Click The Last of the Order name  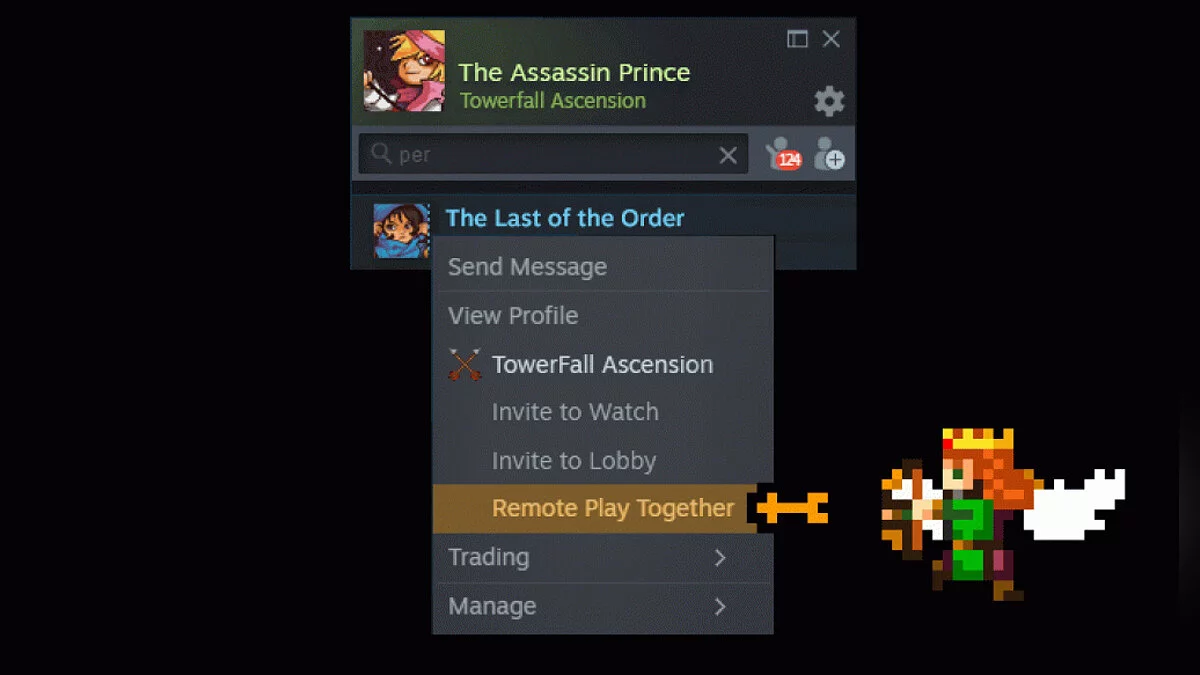click(x=565, y=218)
